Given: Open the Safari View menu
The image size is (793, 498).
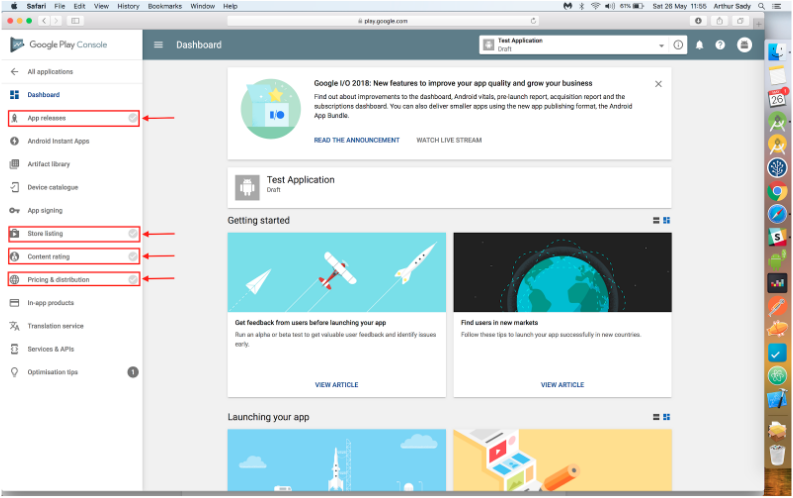Looking at the screenshot, I should (101, 6).
